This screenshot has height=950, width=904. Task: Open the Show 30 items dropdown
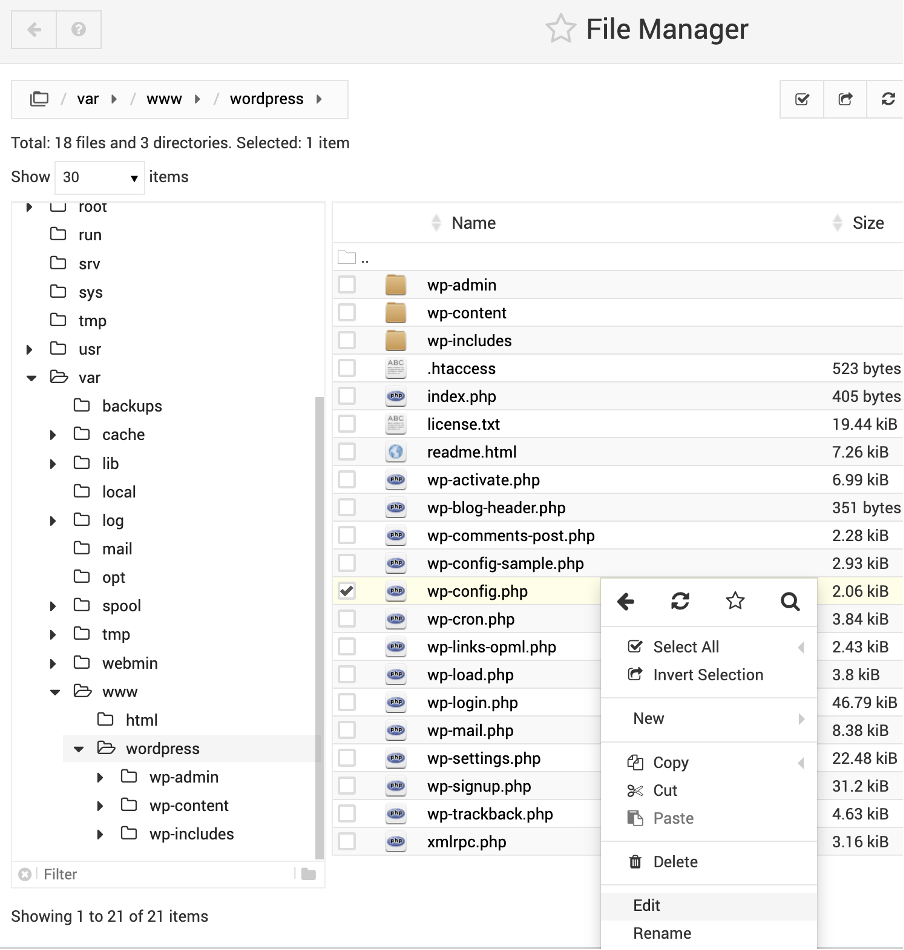(99, 178)
